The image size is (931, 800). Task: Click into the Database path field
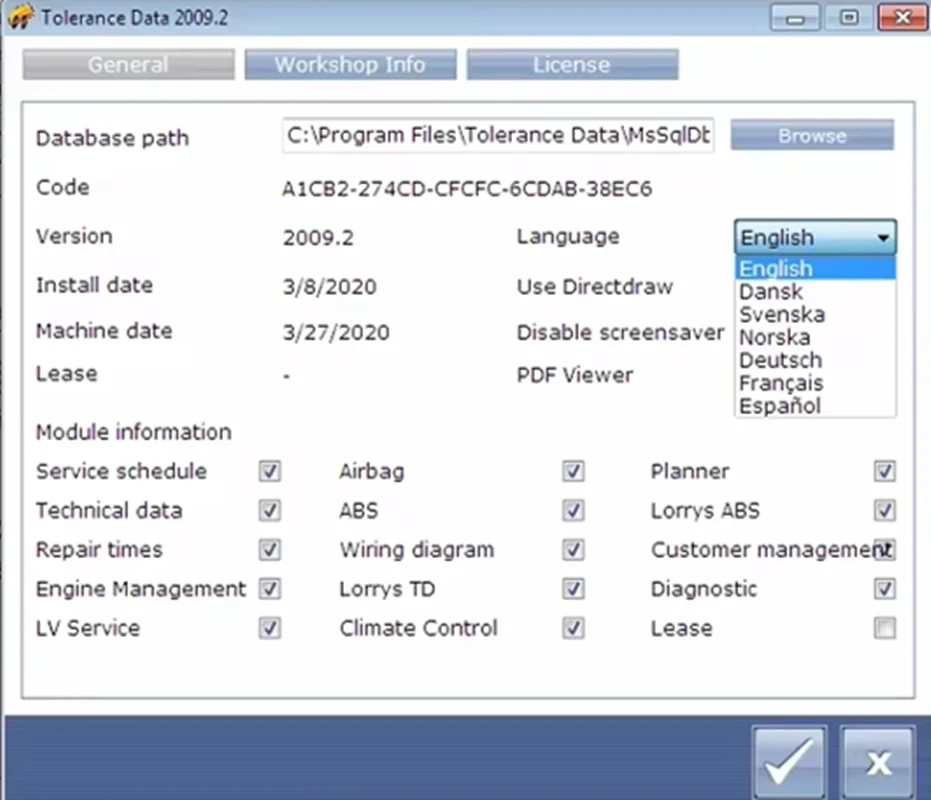click(498, 135)
